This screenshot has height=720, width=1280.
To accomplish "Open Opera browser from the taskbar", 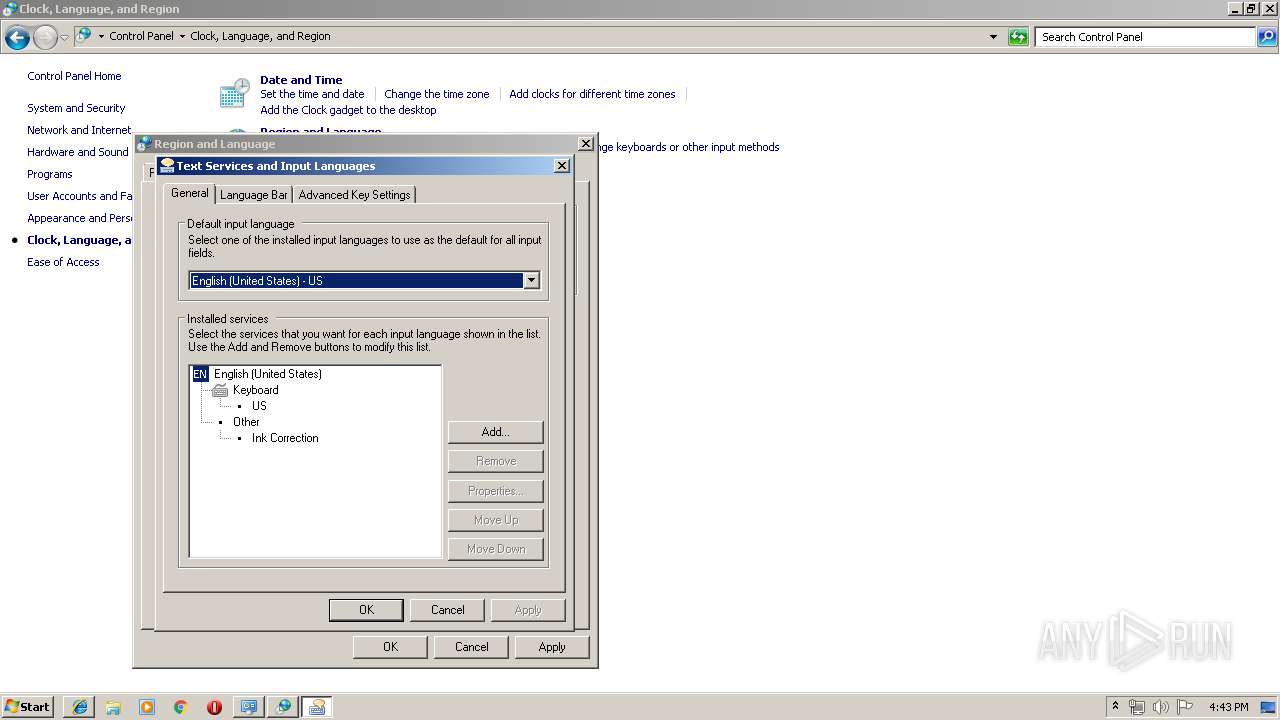I will (214, 707).
